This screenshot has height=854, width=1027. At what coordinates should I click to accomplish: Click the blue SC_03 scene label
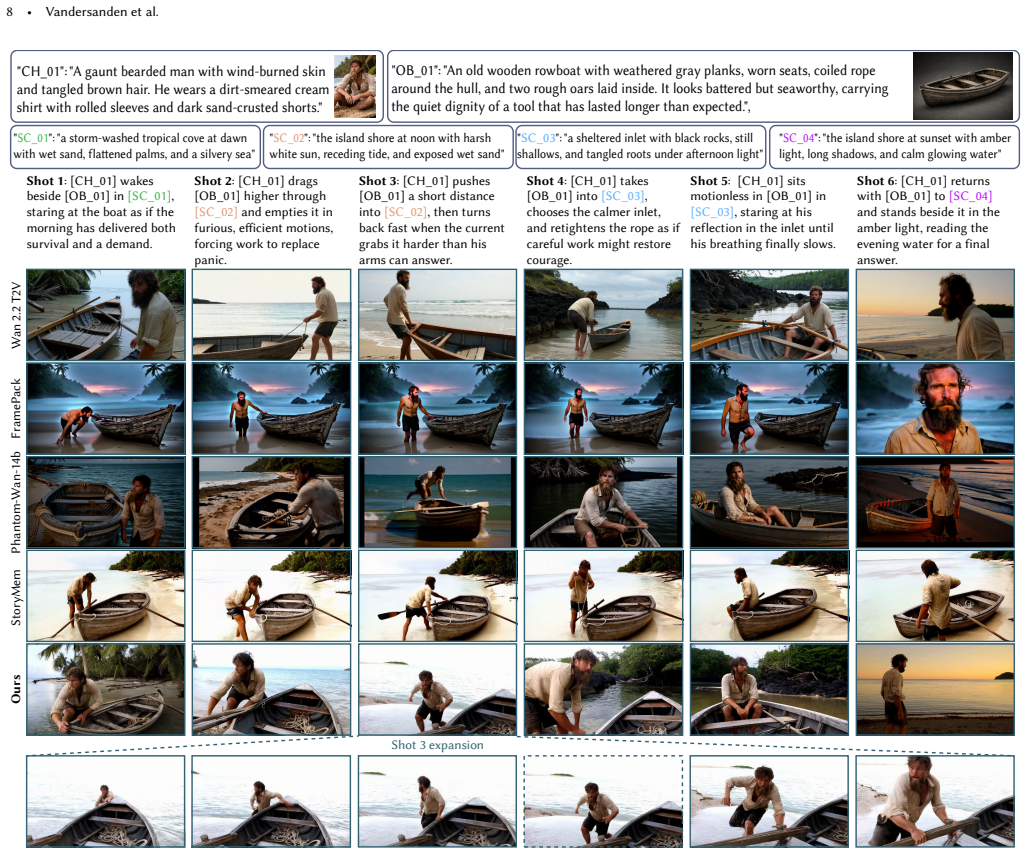coord(538,138)
